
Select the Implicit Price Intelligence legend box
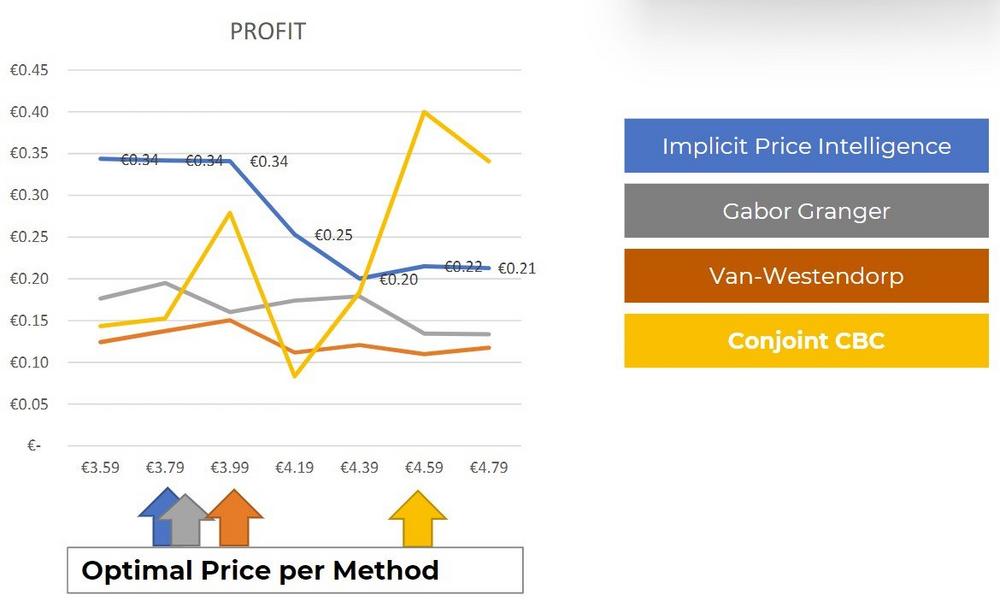pyautogui.click(x=806, y=146)
